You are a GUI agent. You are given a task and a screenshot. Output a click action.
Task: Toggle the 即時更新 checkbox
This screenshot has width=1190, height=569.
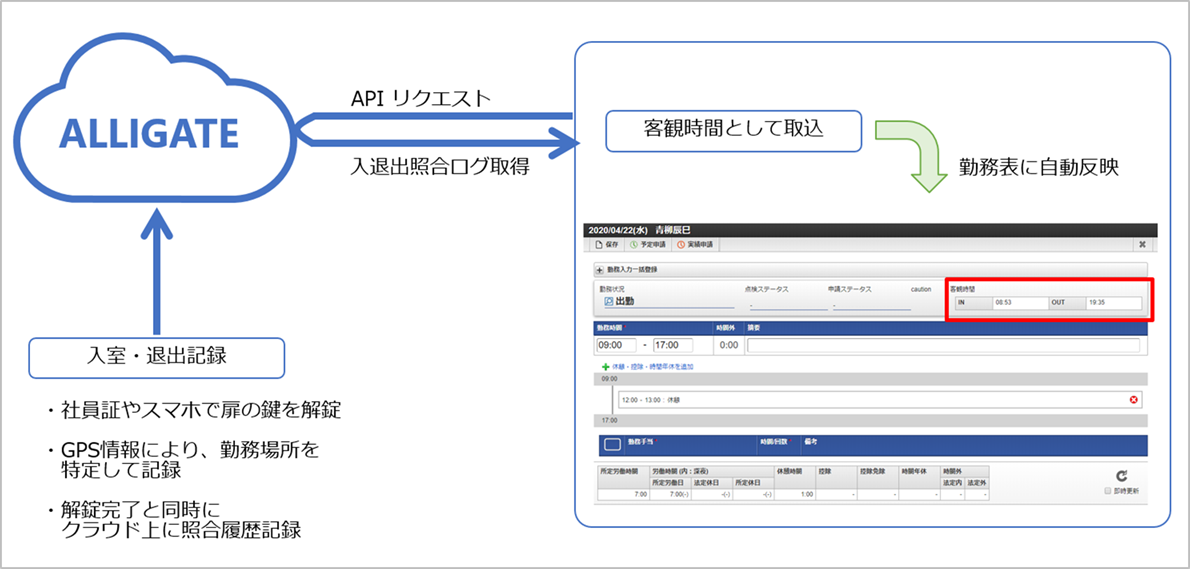coord(1108,491)
